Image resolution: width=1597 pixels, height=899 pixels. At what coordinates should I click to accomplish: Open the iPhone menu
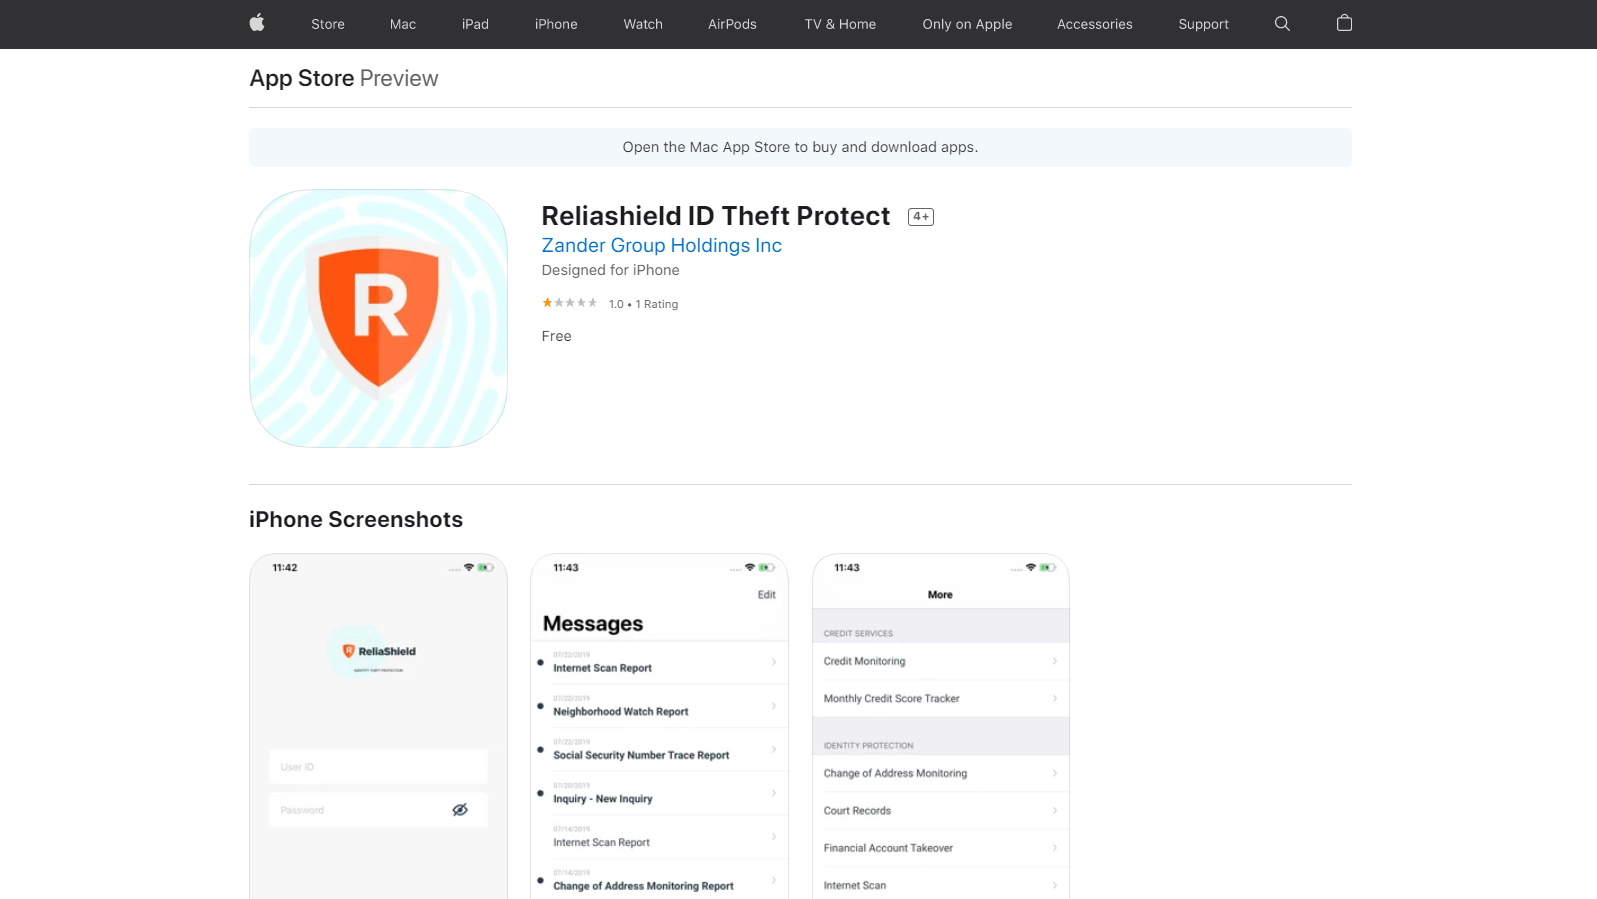(556, 24)
